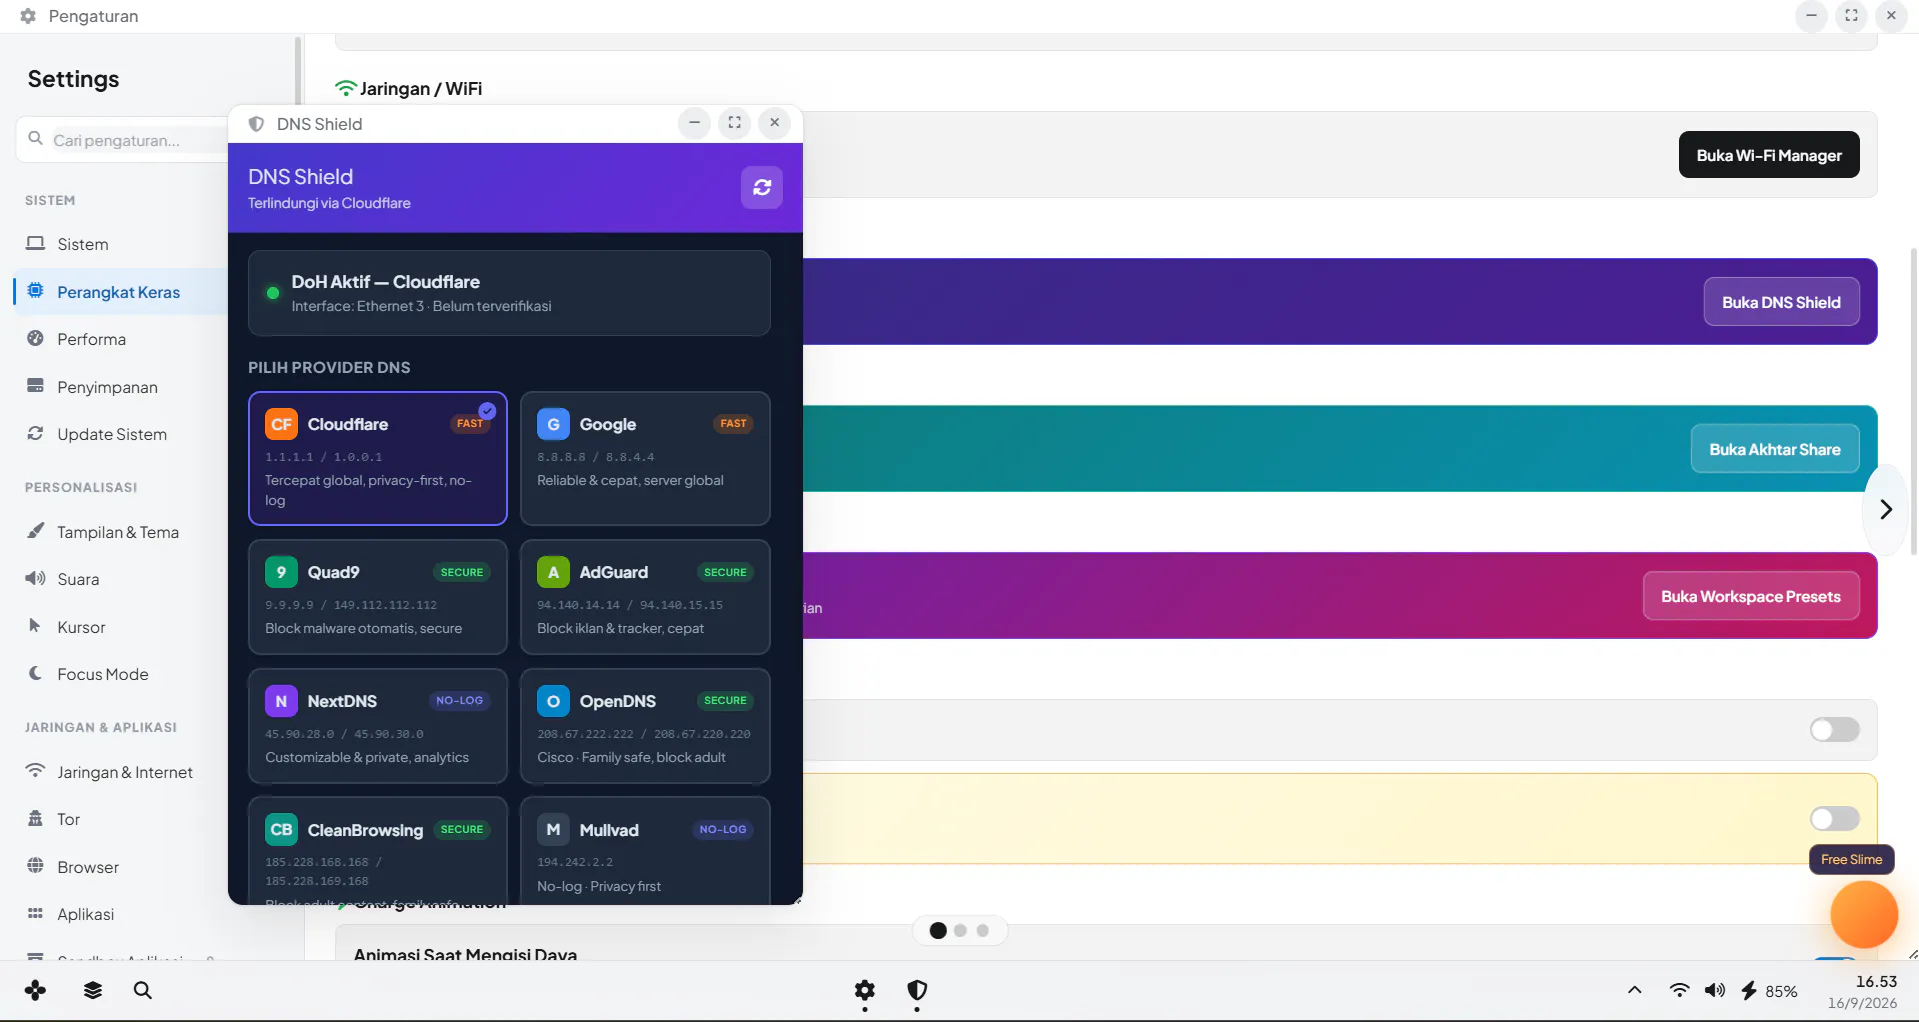This screenshot has width=1919, height=1022.
Task: Click the settings gear icon in the taskbar
Action: click(x=865, y=990)
